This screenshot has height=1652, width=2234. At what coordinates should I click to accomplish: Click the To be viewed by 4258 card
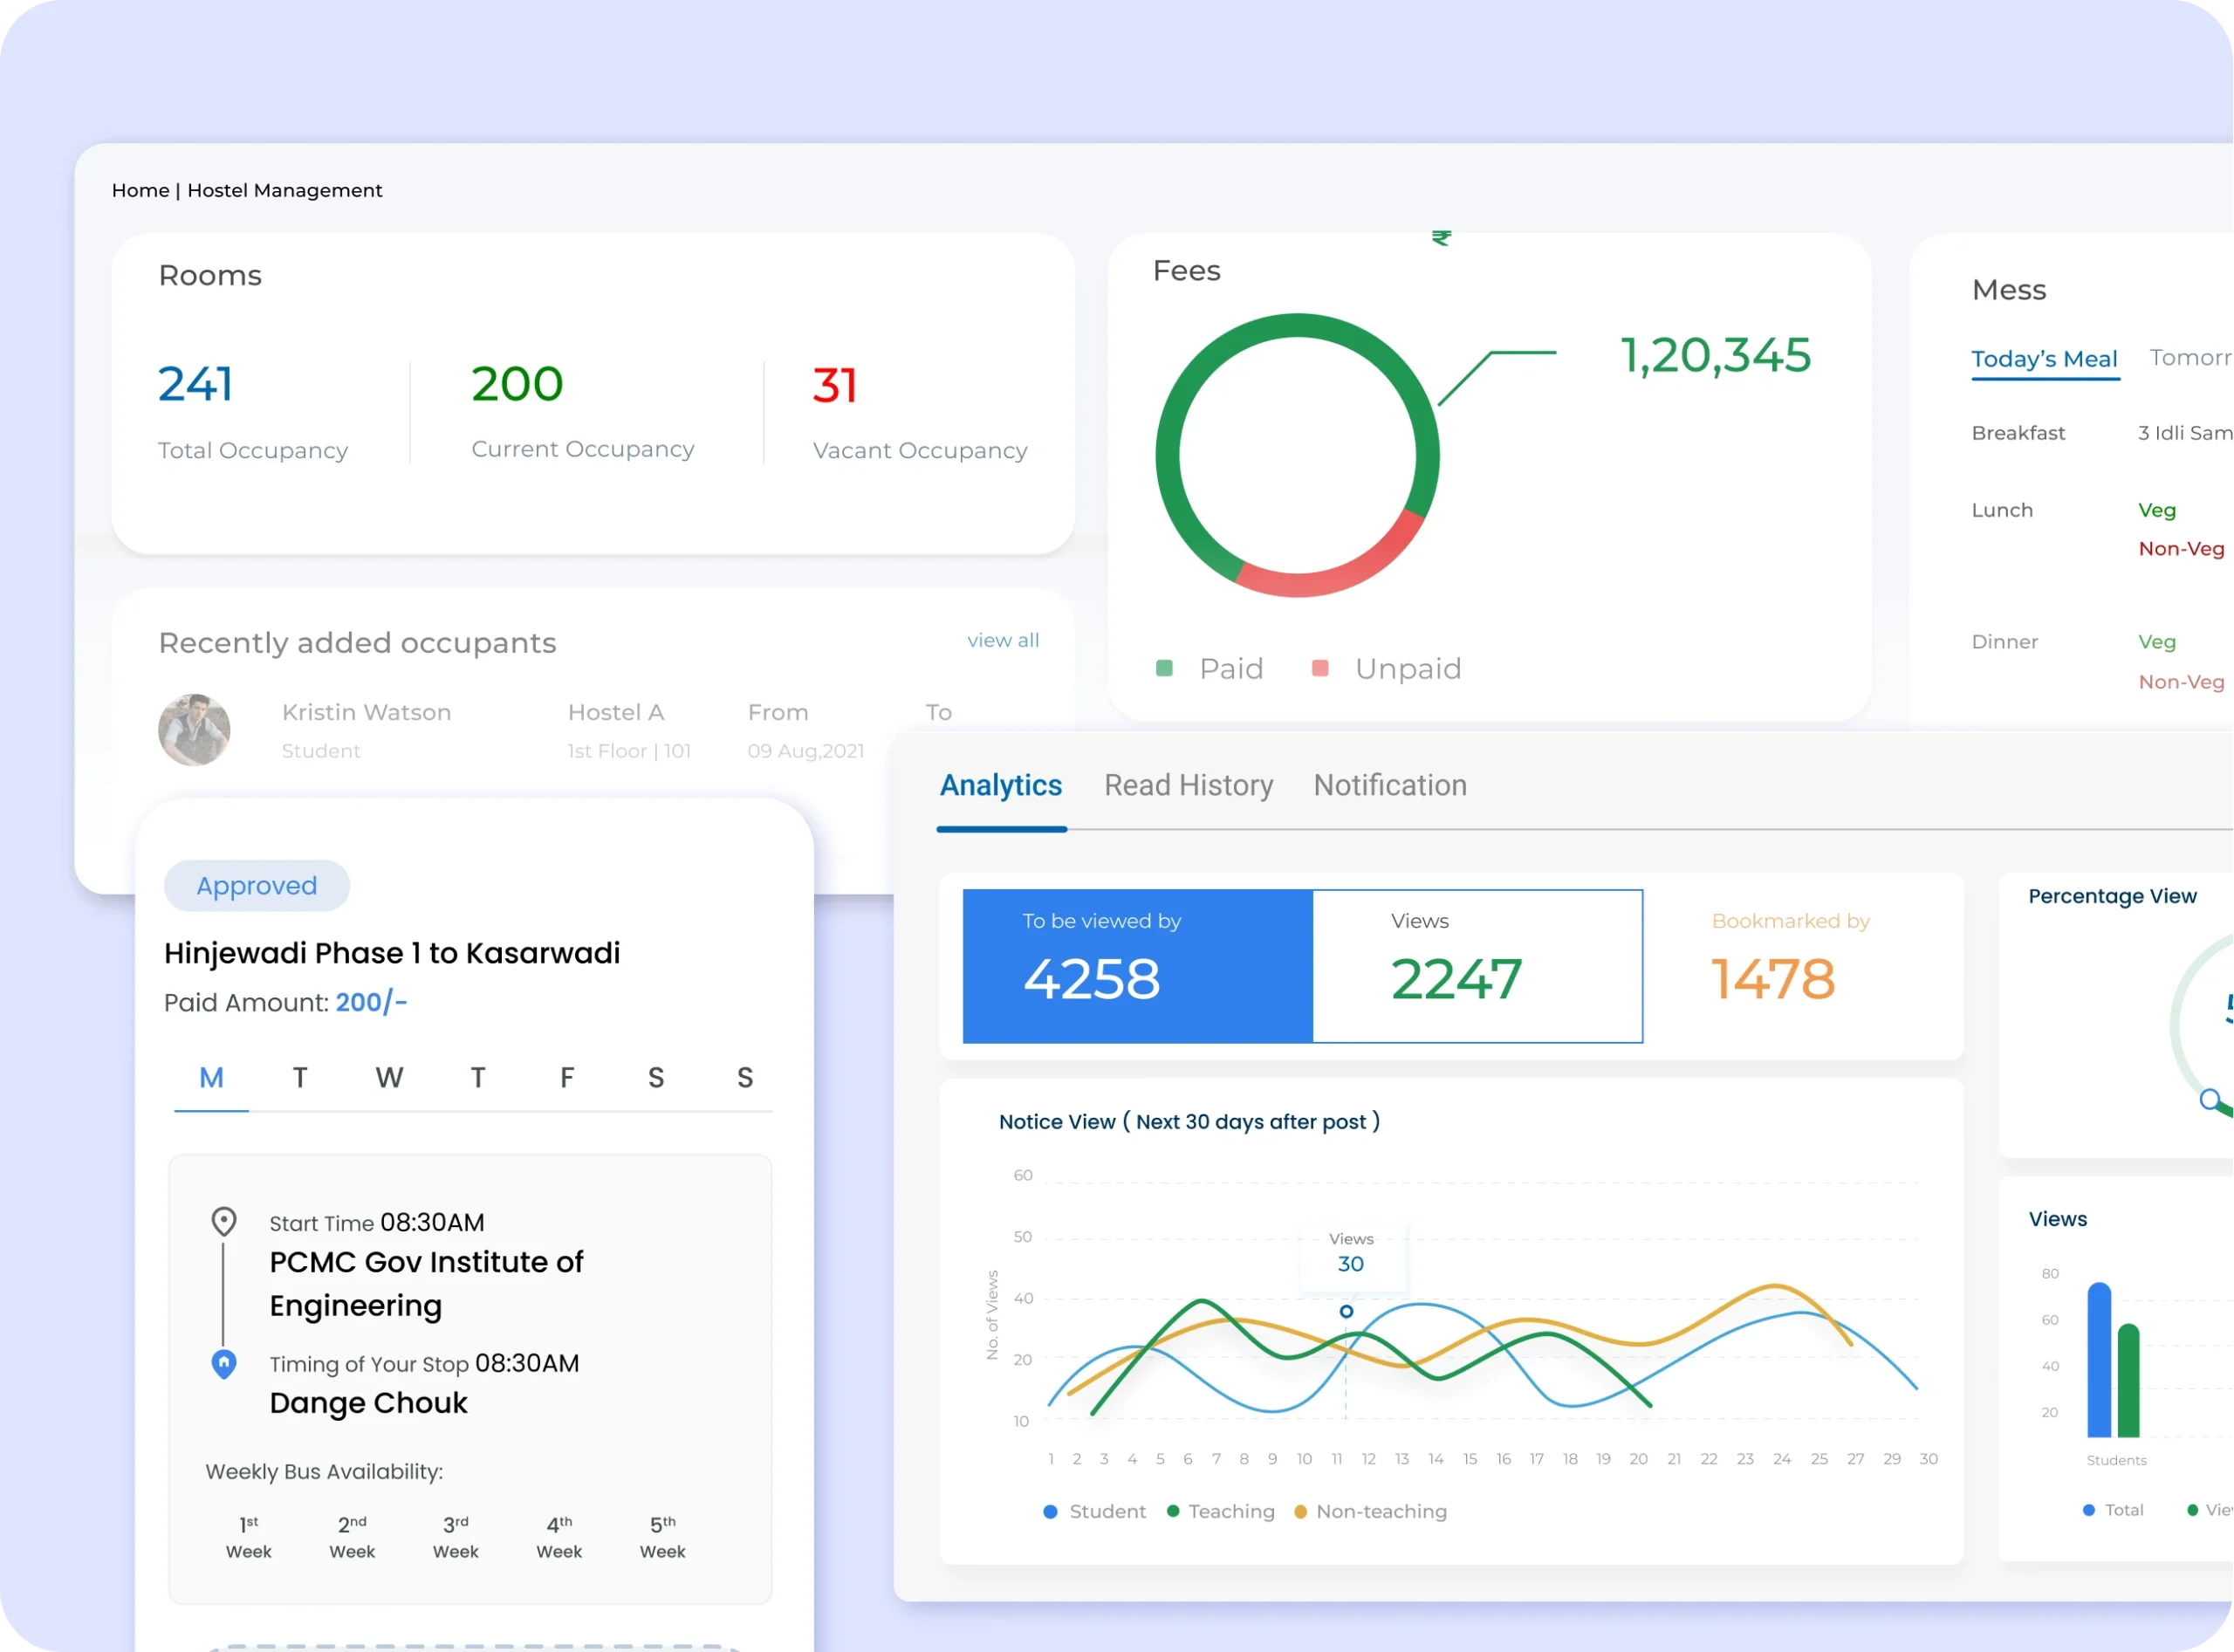click(1137, 966)
